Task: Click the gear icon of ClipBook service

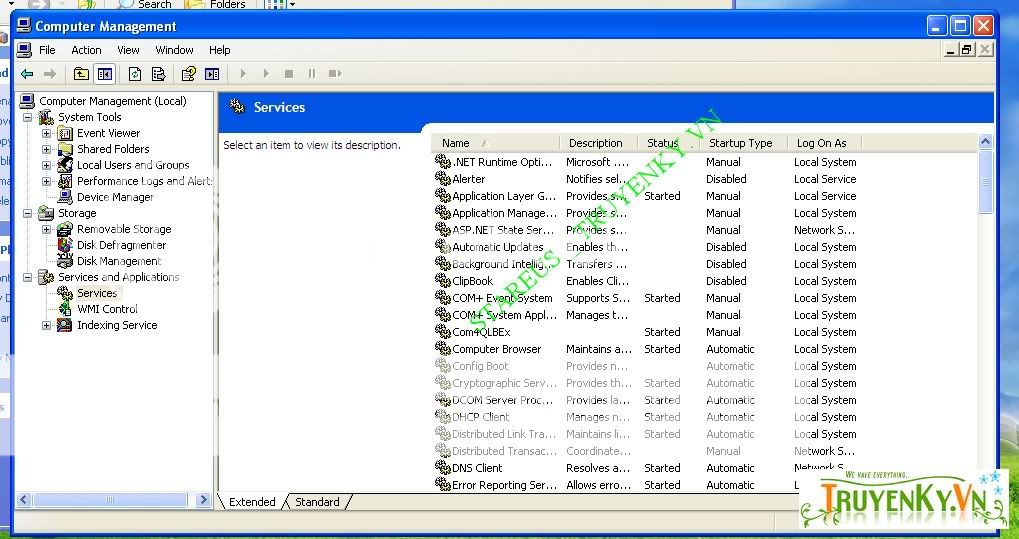Action: [x=443, y=280]
